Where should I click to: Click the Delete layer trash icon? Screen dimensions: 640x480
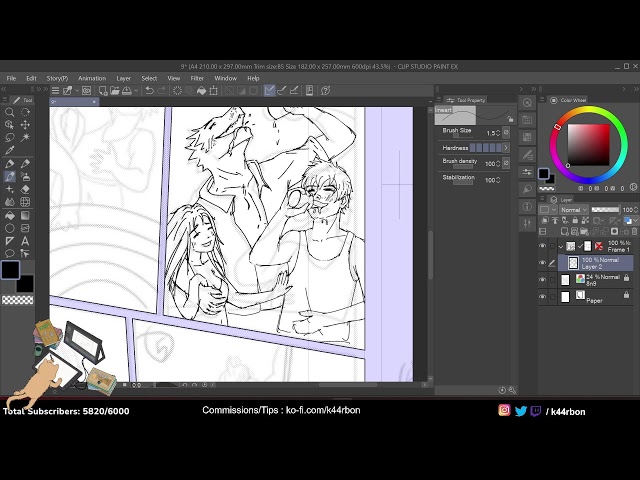(635, 231)
